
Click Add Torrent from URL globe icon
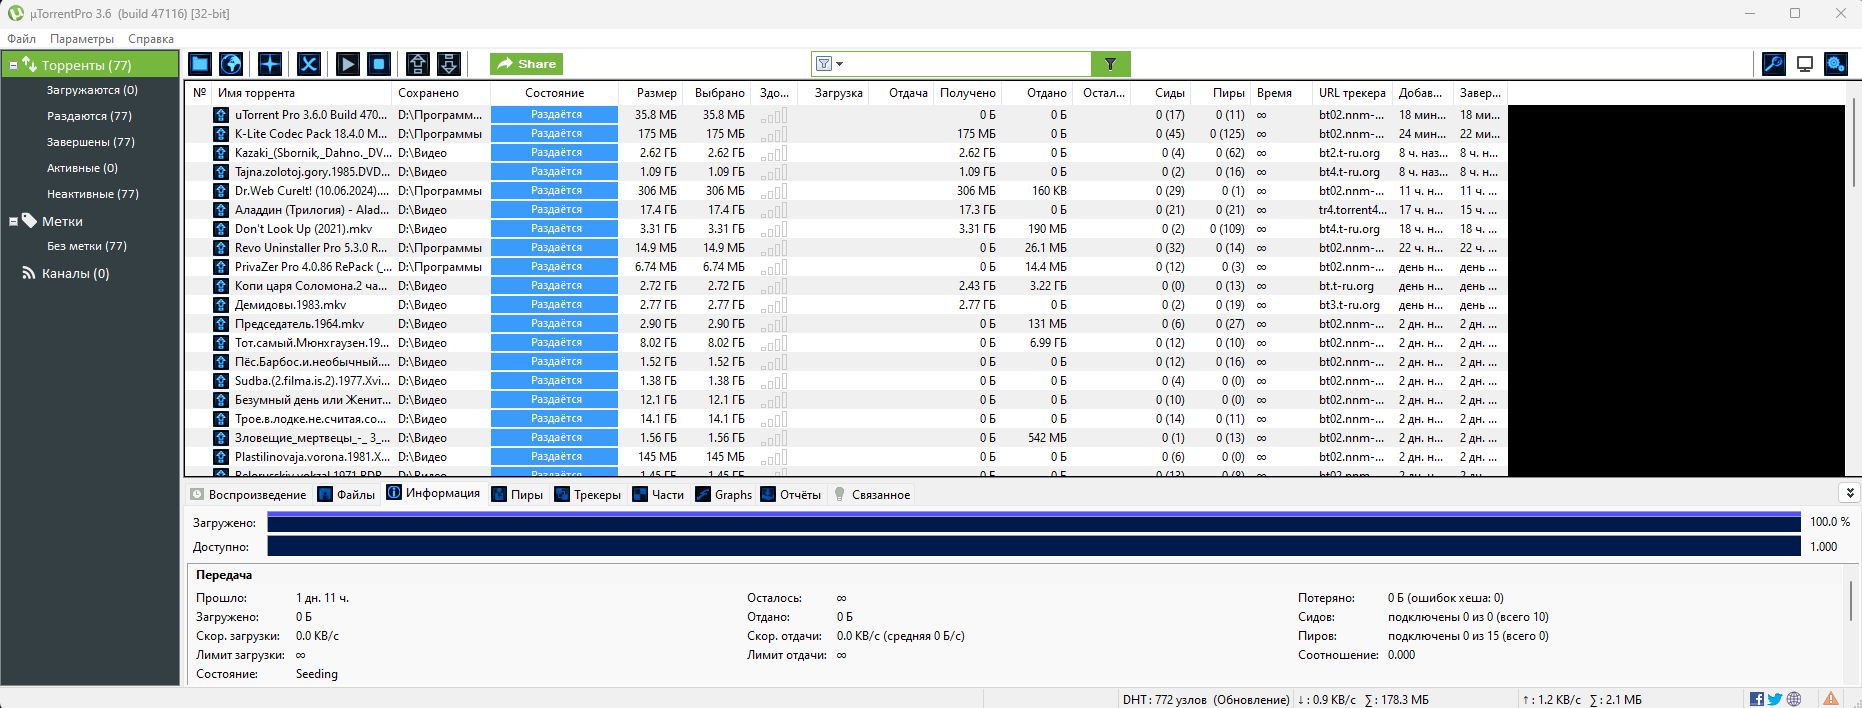(231, 64)
